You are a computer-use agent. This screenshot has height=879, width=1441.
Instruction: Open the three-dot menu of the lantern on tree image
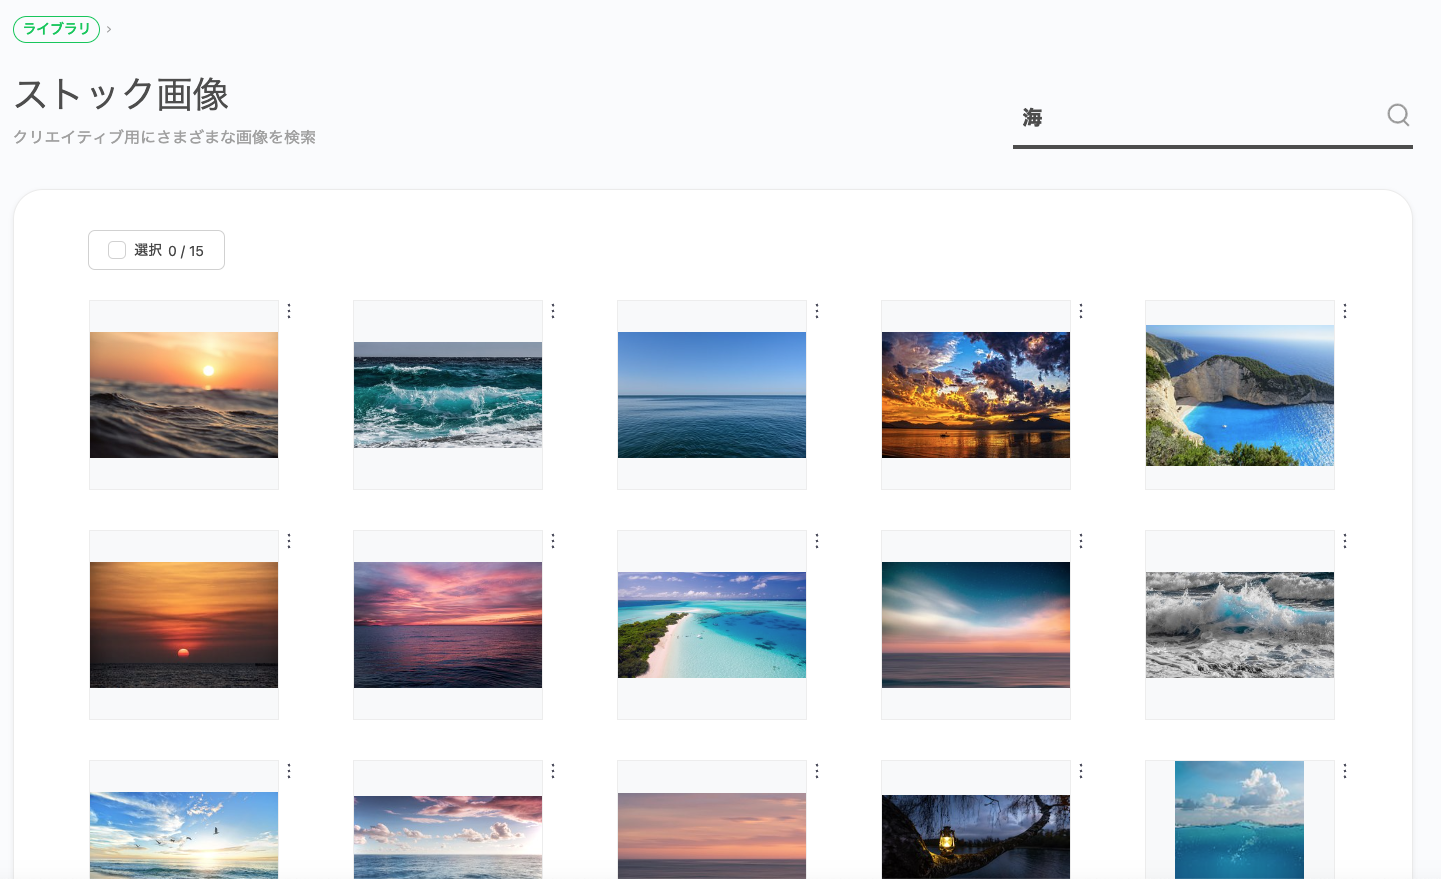coord(1081,771)
